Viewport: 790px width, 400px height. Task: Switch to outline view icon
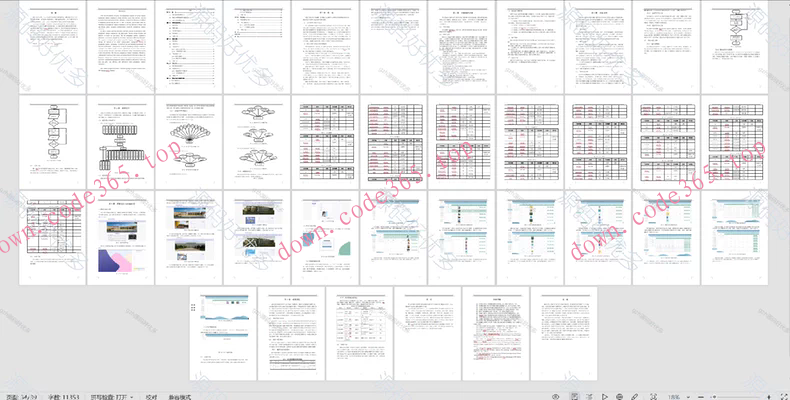point(589,397)
